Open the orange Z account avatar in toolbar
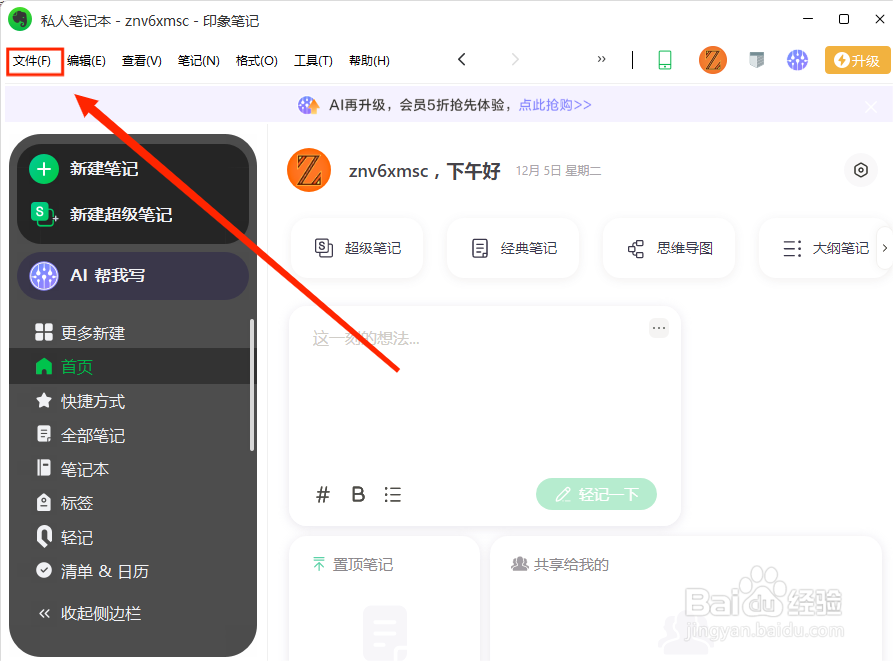Viewport: 893px width, 661px height. [x=712, y=60]
